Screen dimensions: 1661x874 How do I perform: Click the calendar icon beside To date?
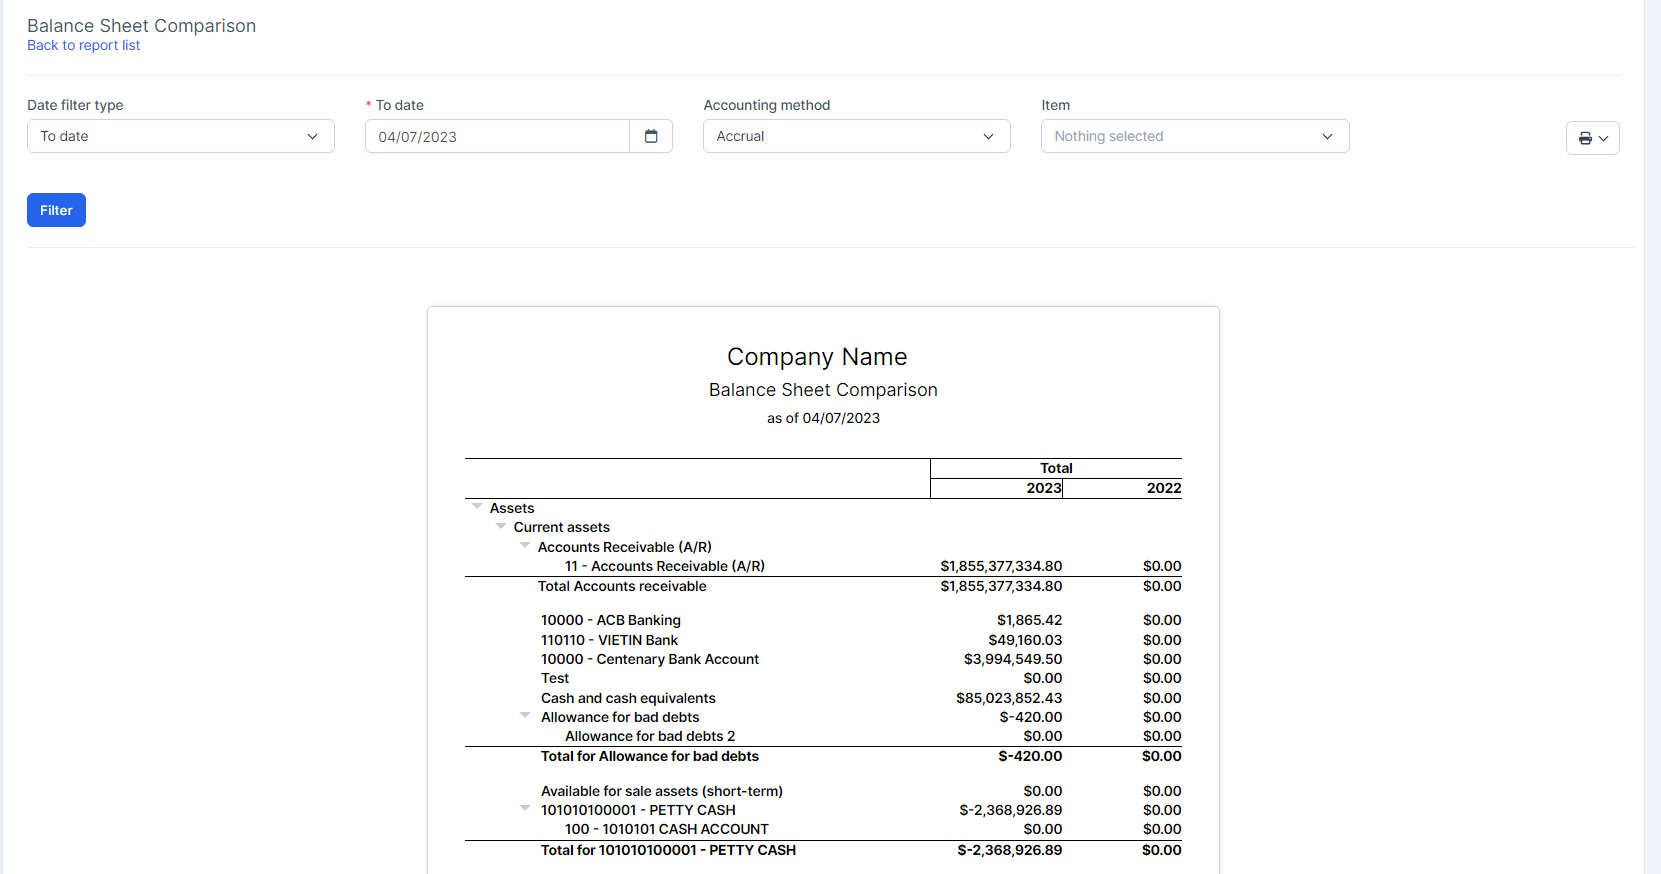651,136
